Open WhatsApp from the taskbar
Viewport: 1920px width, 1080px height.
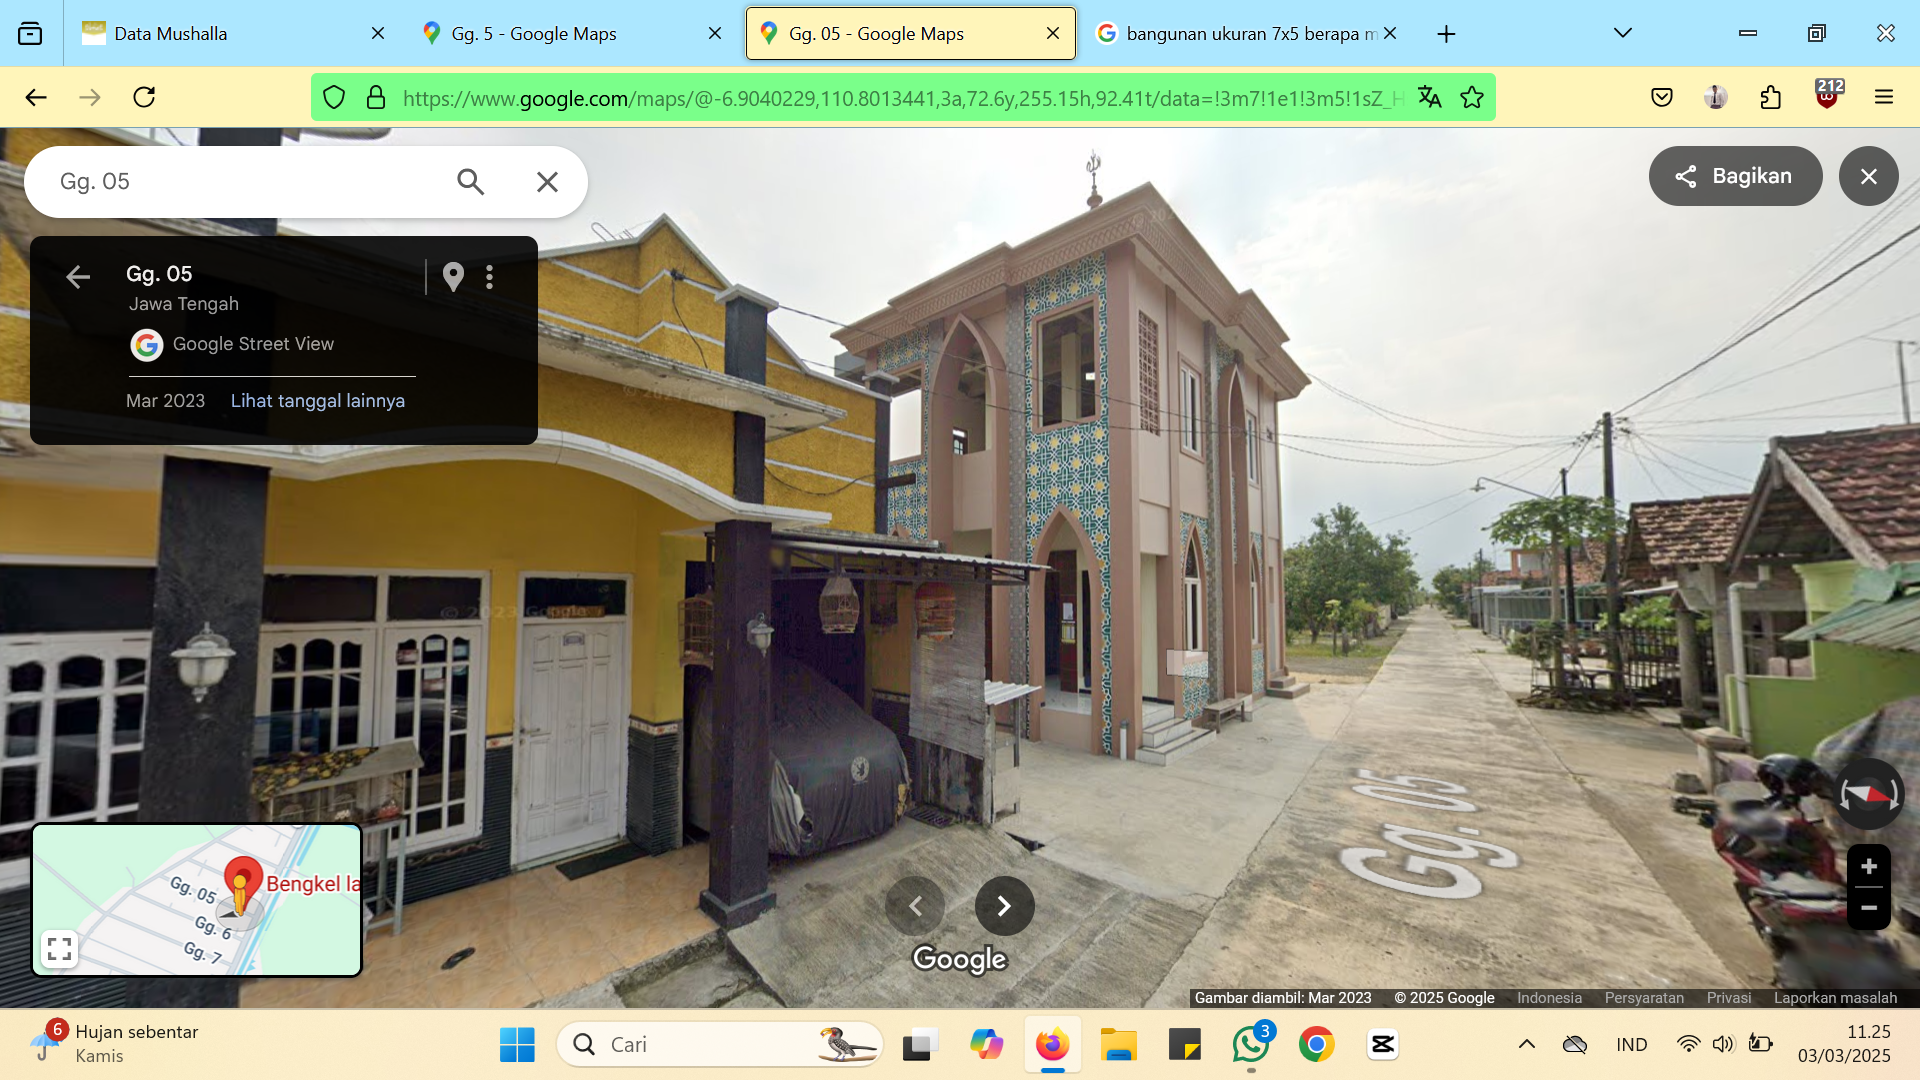[1251, 1044]
